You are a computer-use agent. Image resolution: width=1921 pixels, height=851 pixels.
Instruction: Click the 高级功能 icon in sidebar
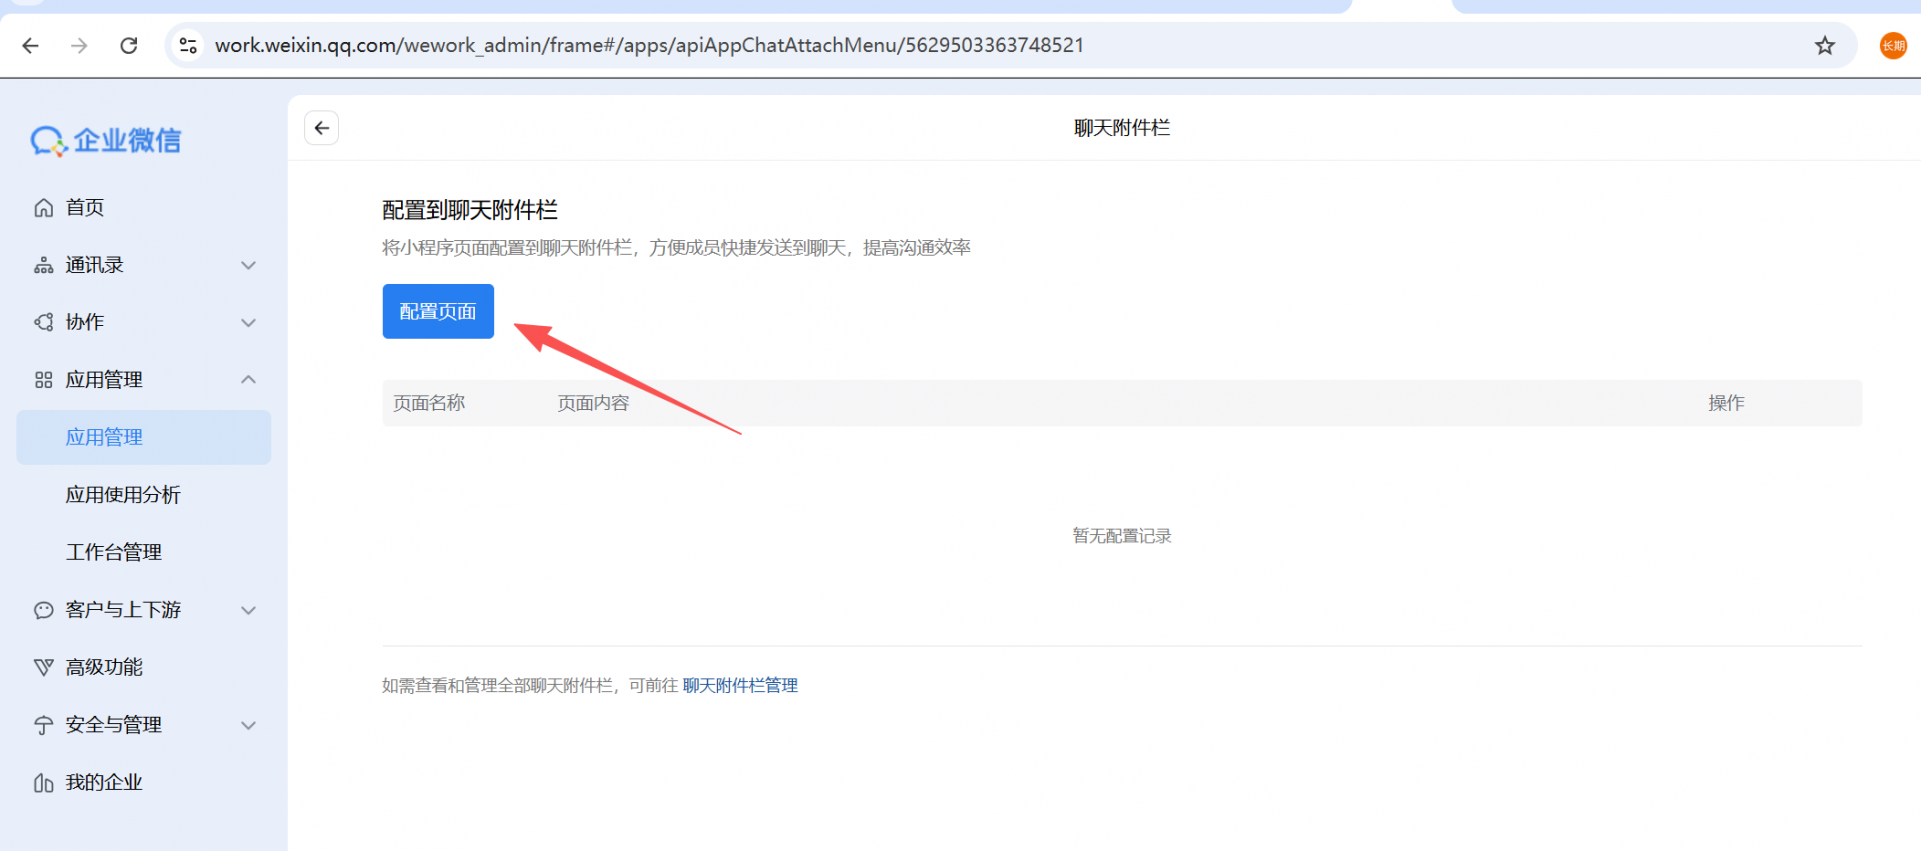(x=43, y=667)
